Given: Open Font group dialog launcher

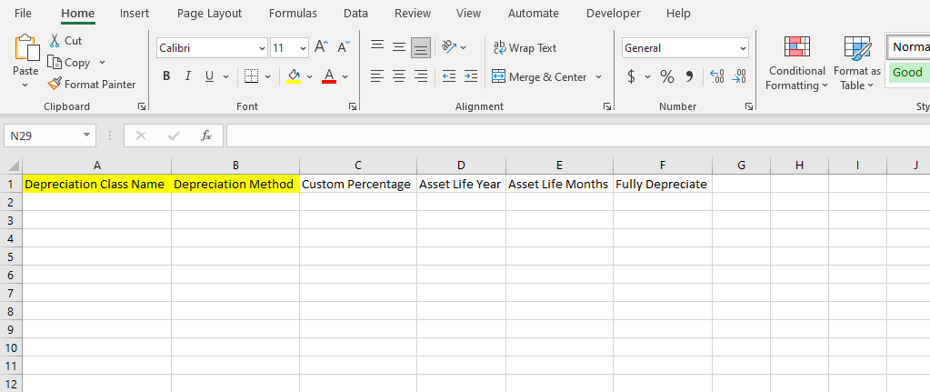Looking at the screenshot, I should click(353, 107).
